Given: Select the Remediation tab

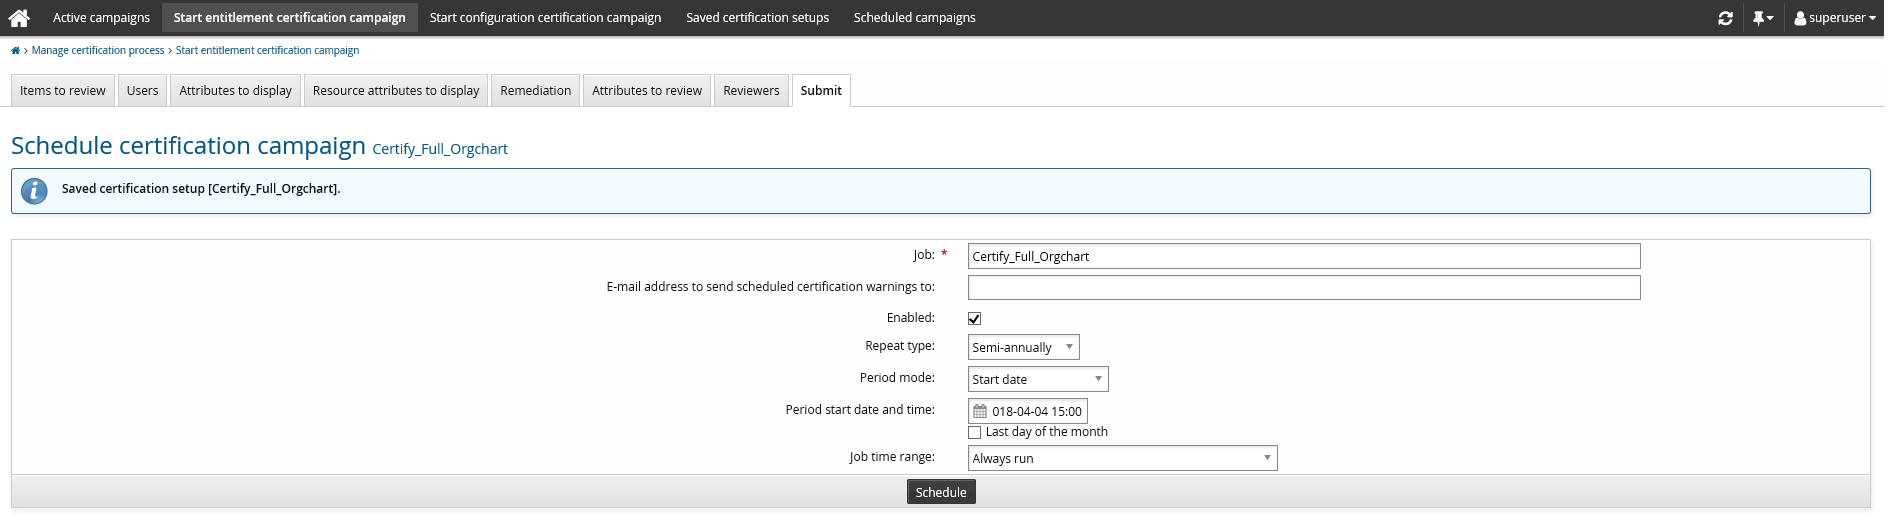Looking at the screenshot, I should click(535, 90).
